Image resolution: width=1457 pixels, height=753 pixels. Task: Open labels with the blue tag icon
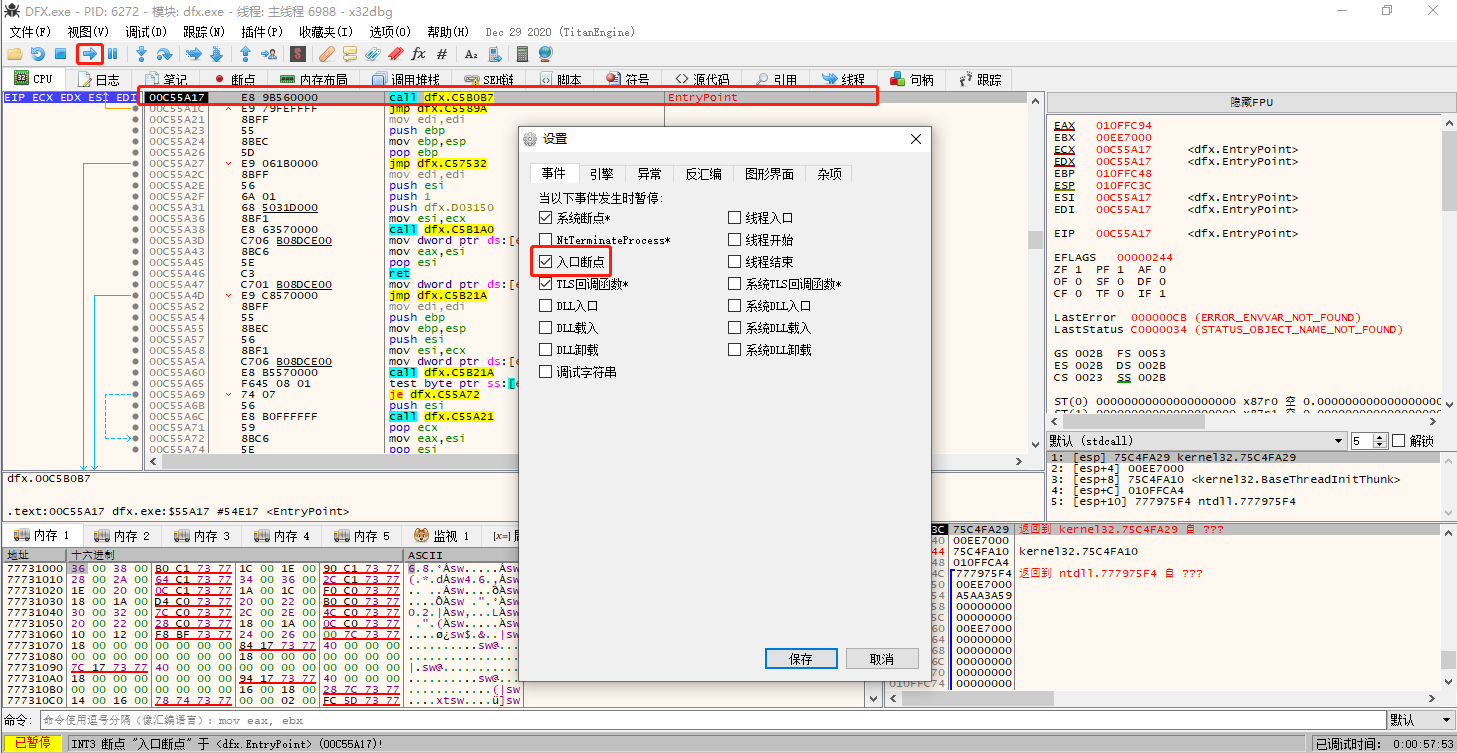373,54
